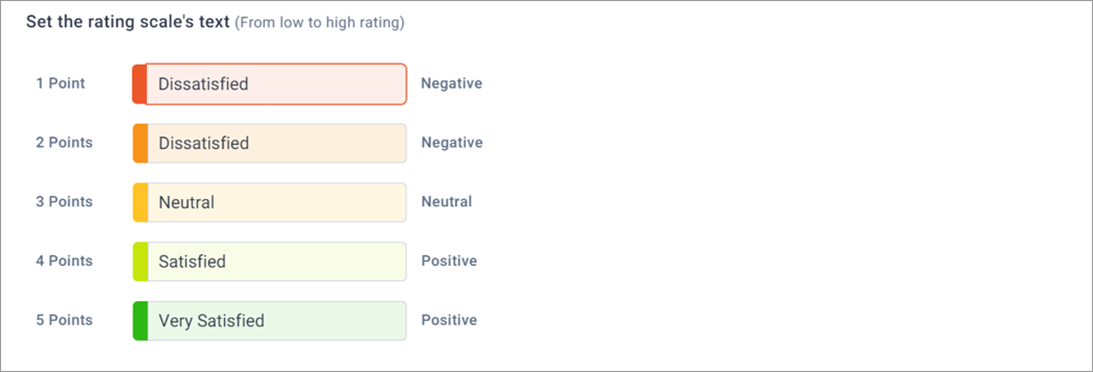This screenshot has width=1093, height=372.
Task: Click the Negative label beside 2 Points row
Action: [452, 143]
